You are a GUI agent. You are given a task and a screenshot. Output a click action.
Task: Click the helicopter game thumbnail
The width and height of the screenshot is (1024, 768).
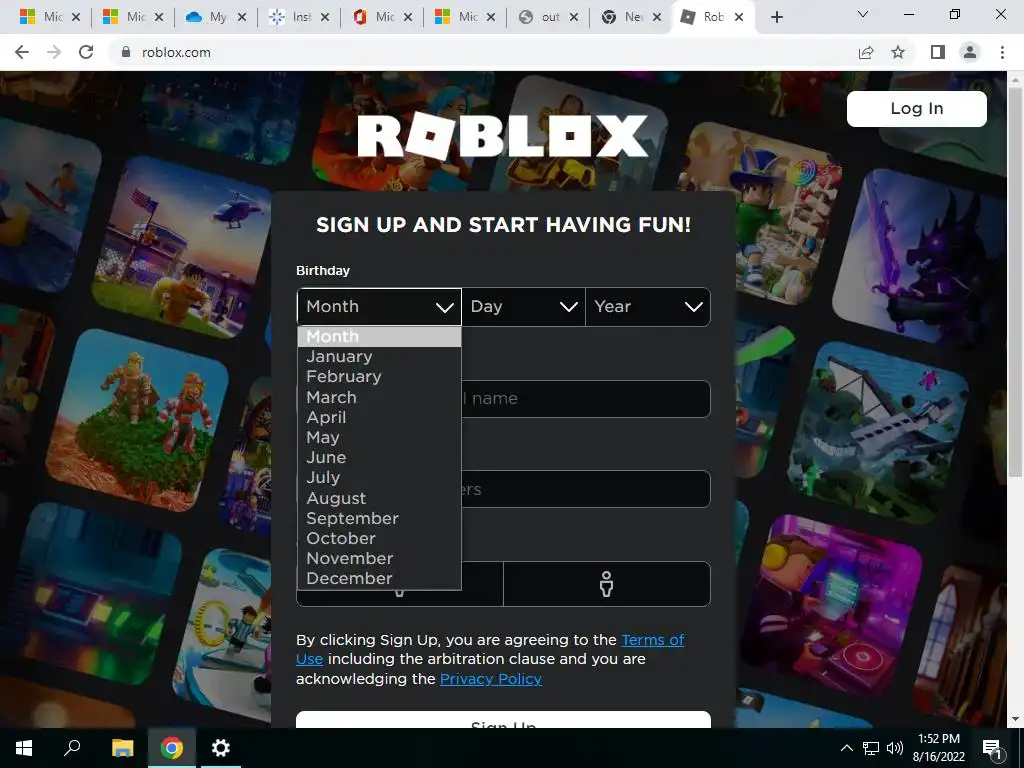(x=183, y=247)
